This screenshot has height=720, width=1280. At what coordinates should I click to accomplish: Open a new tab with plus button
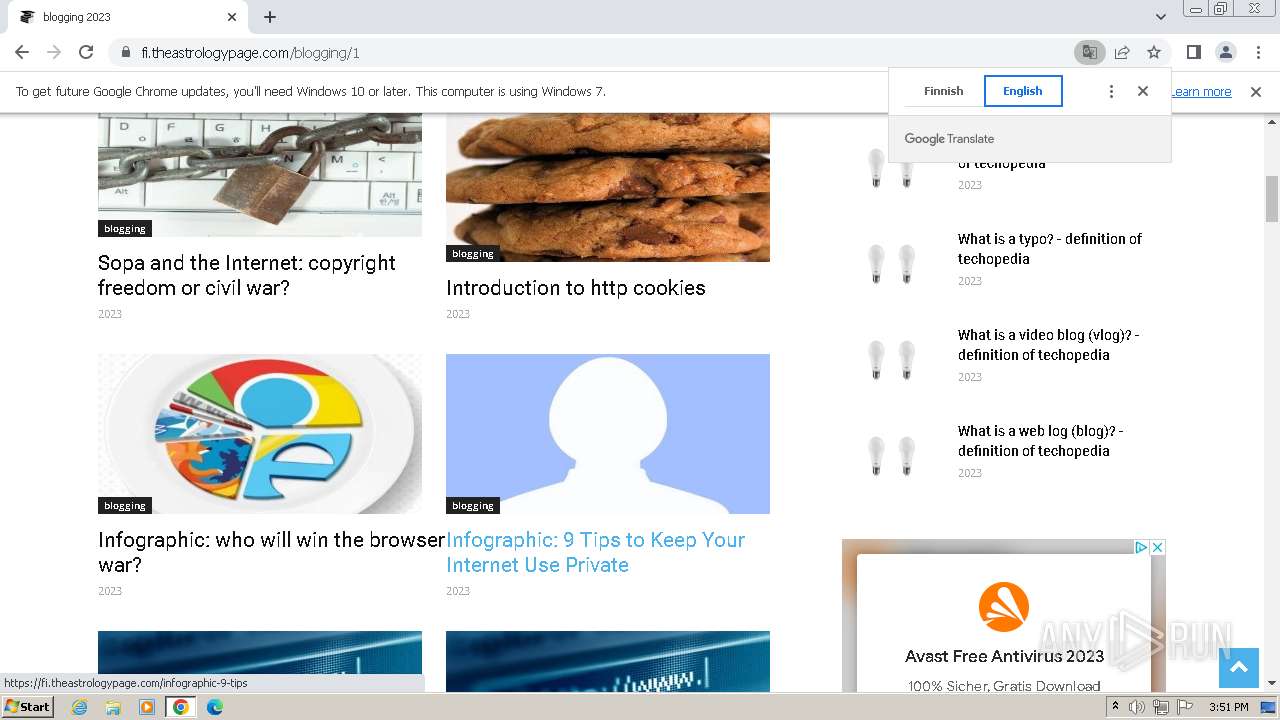pyautogui.click(x=270, y=17)
